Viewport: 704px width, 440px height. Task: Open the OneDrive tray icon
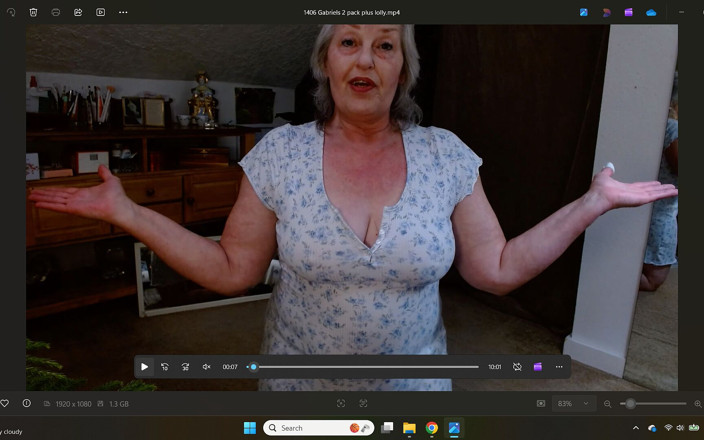(x=651, y=428)
